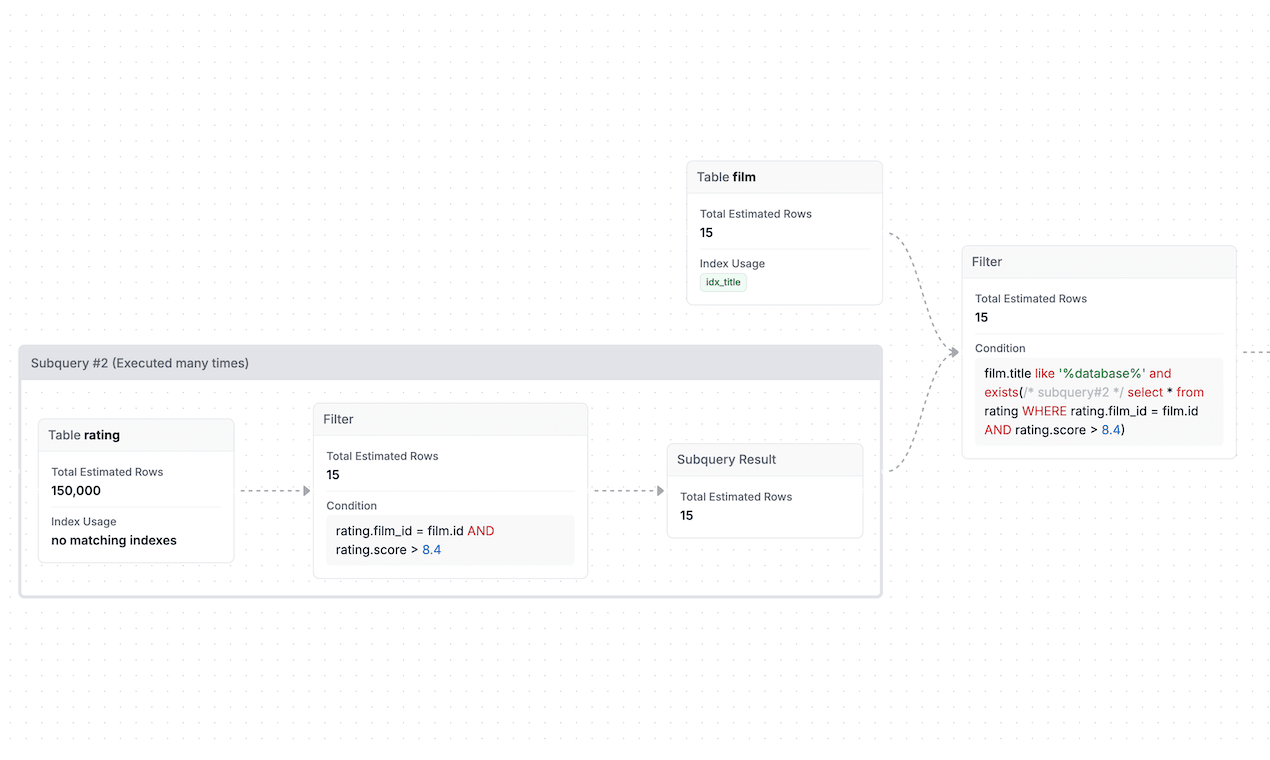Click the Index Usage label in Table rating
Viewport: 1270px width, 760px height.
coord(84,522)
